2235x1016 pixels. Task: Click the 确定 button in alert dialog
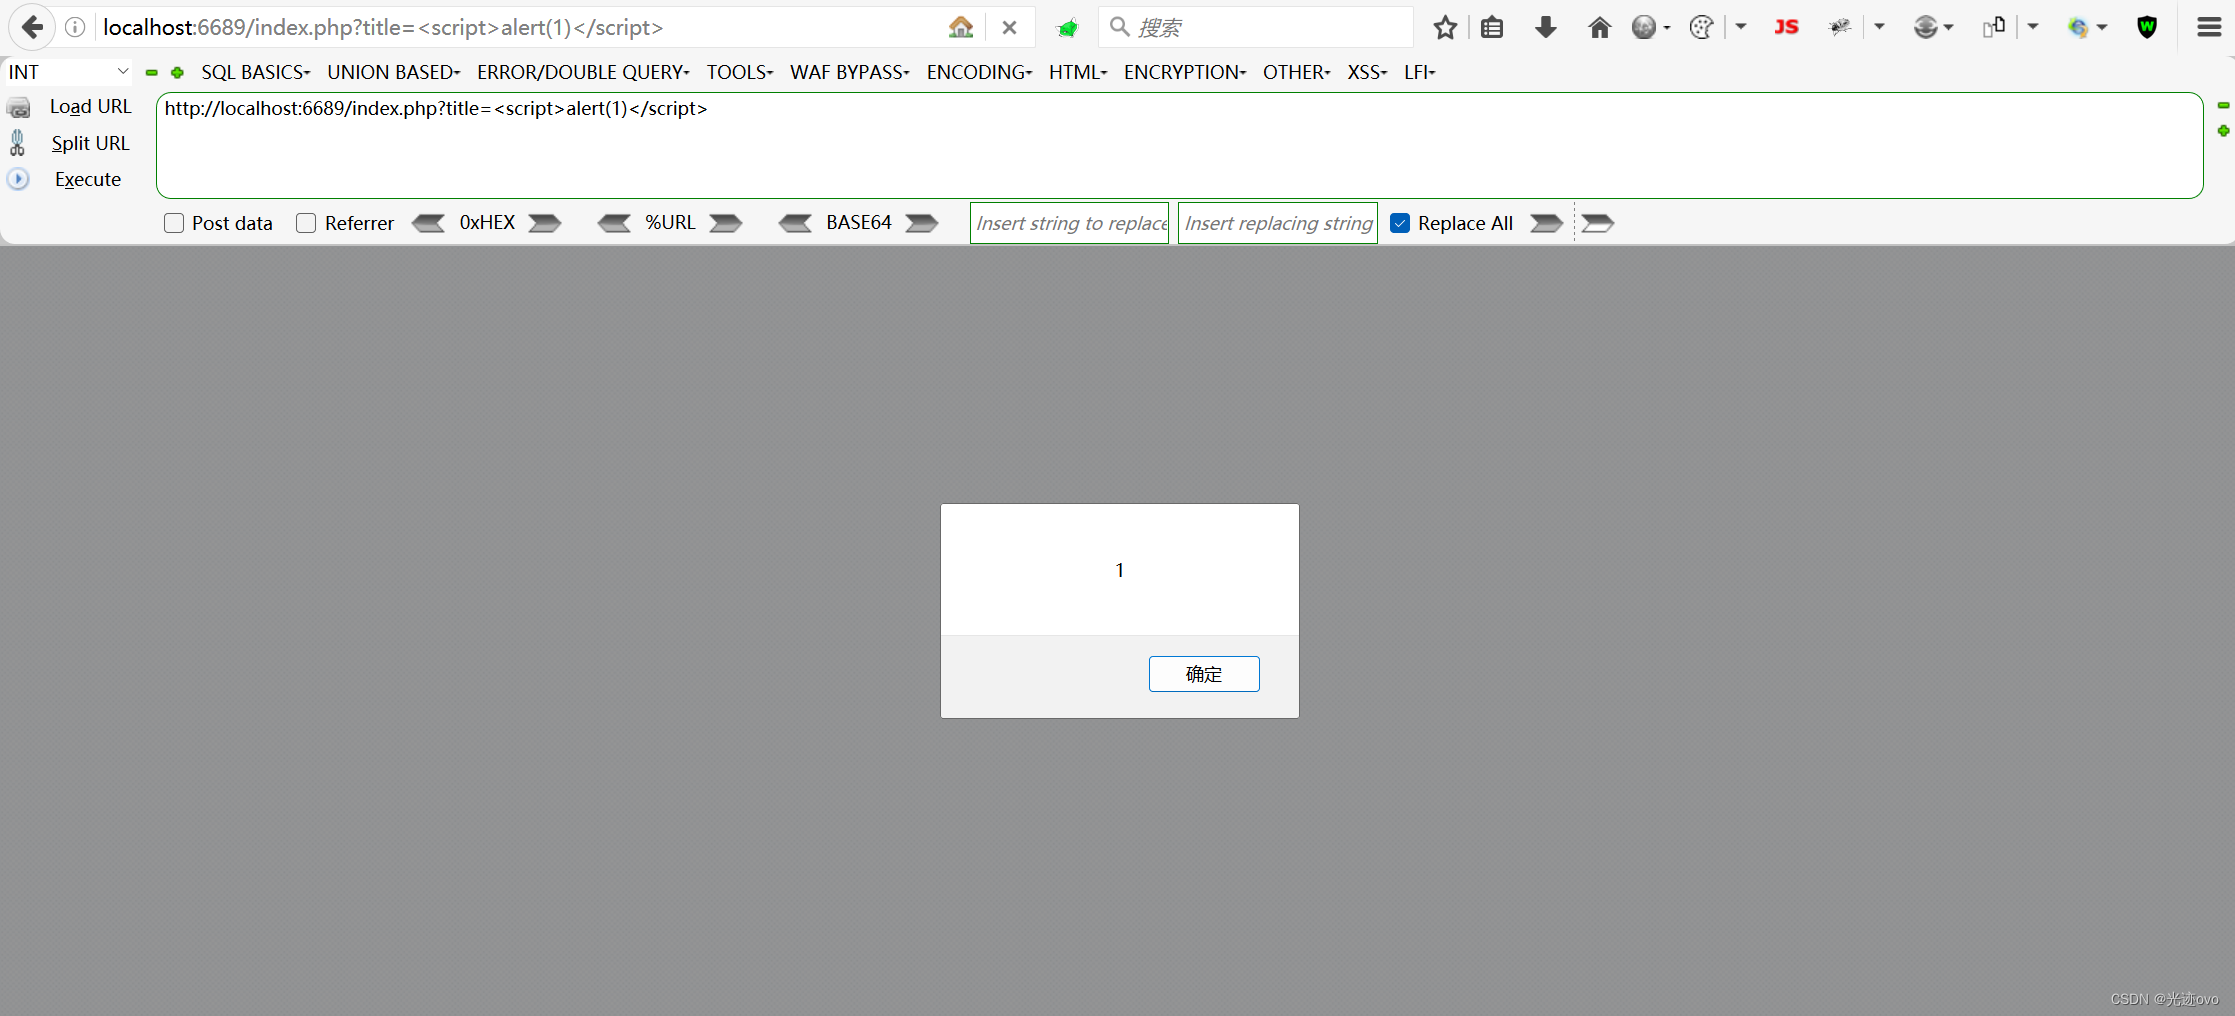tap(1204, 674)
